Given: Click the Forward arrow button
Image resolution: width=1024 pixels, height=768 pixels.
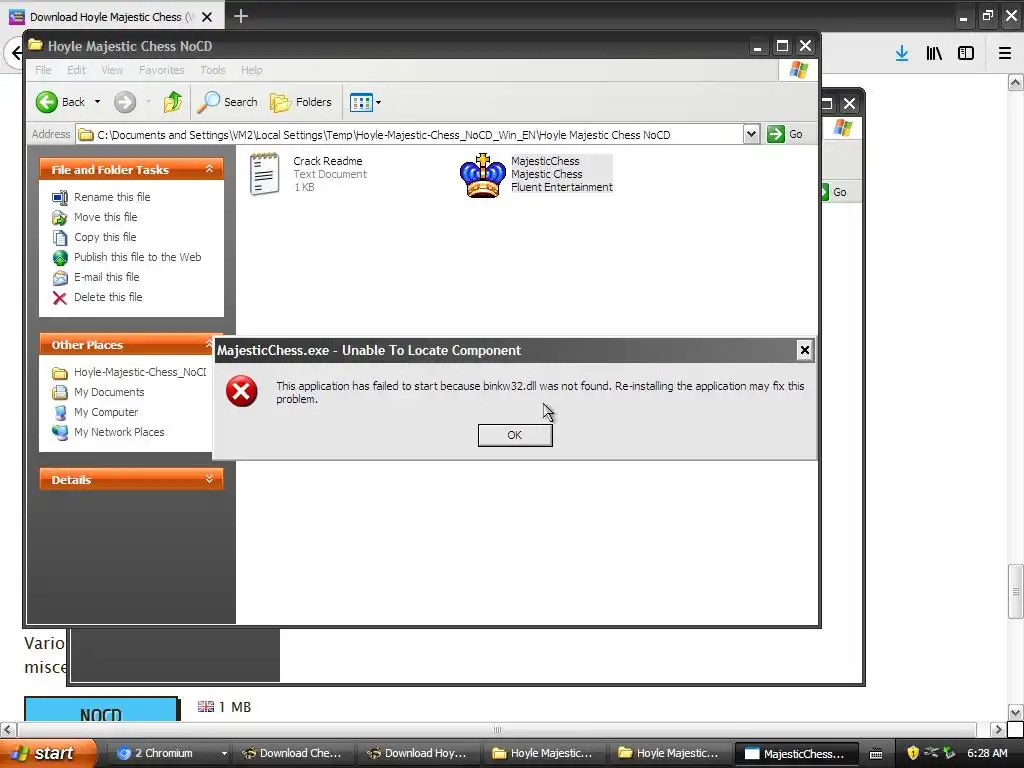Looking at the screenshot, I should tap(125, 102).
